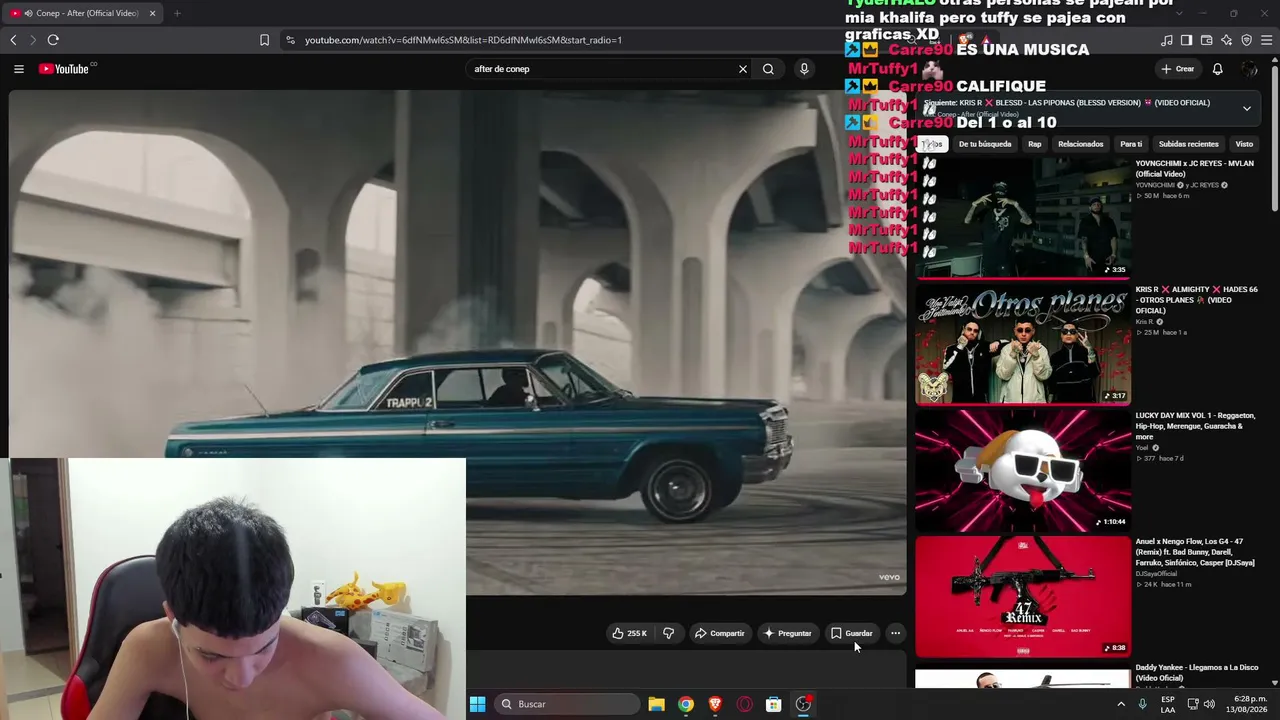Screen dimensions: 1280x720
Task: Select the "Rap" filter chip
Action: click(1035, 144)
